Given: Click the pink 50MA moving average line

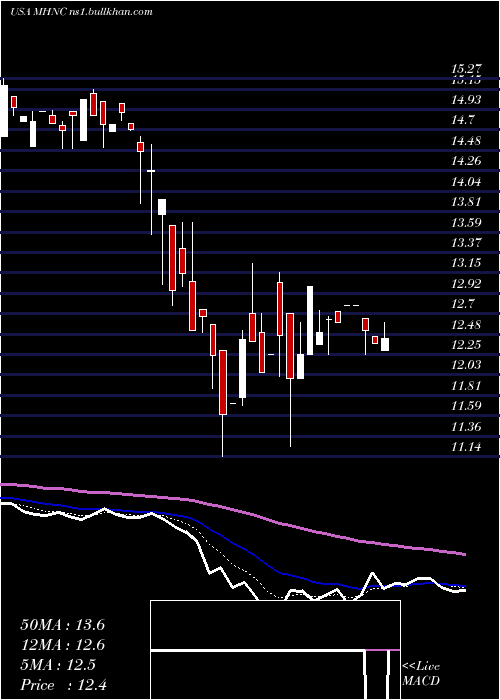Looking at the screenshot, I should point(232,508).
